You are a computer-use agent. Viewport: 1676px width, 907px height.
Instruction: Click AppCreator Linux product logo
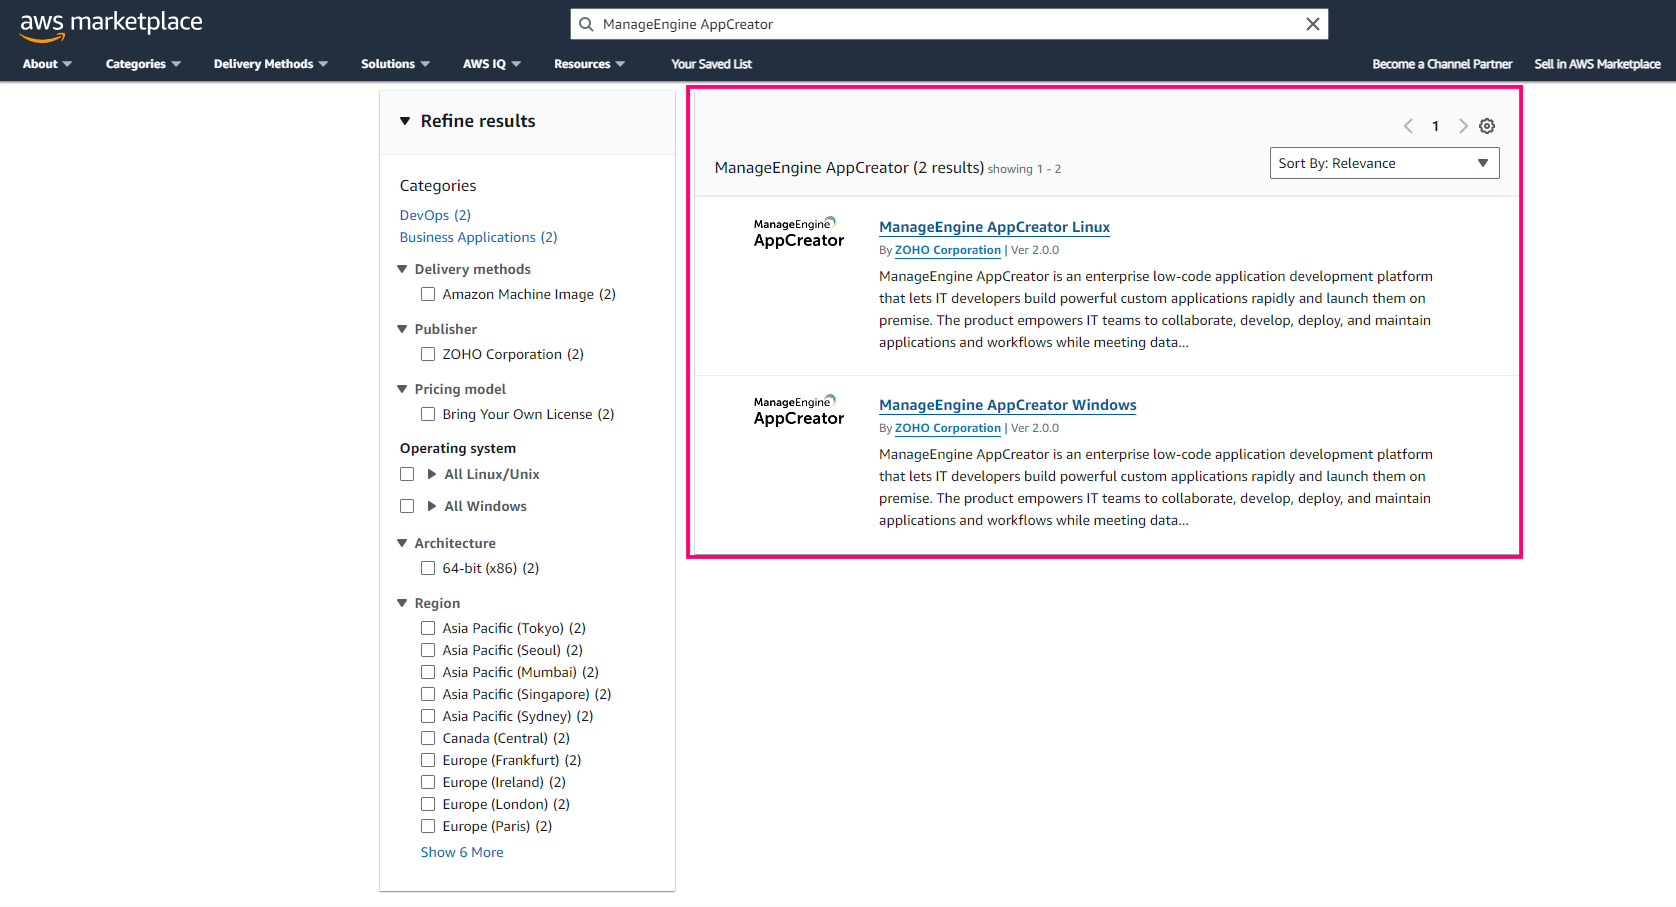tap(798, 233)
